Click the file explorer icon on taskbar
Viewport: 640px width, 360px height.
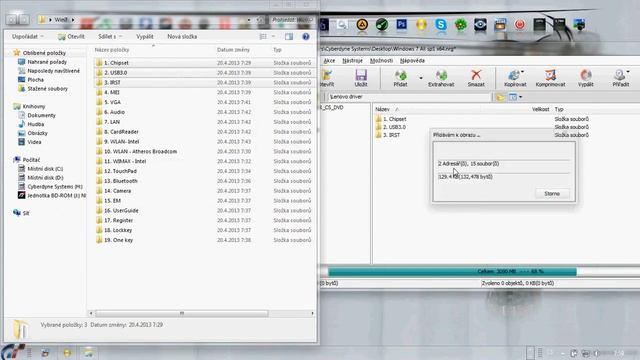pyautogui.click(x=88, y=353)
